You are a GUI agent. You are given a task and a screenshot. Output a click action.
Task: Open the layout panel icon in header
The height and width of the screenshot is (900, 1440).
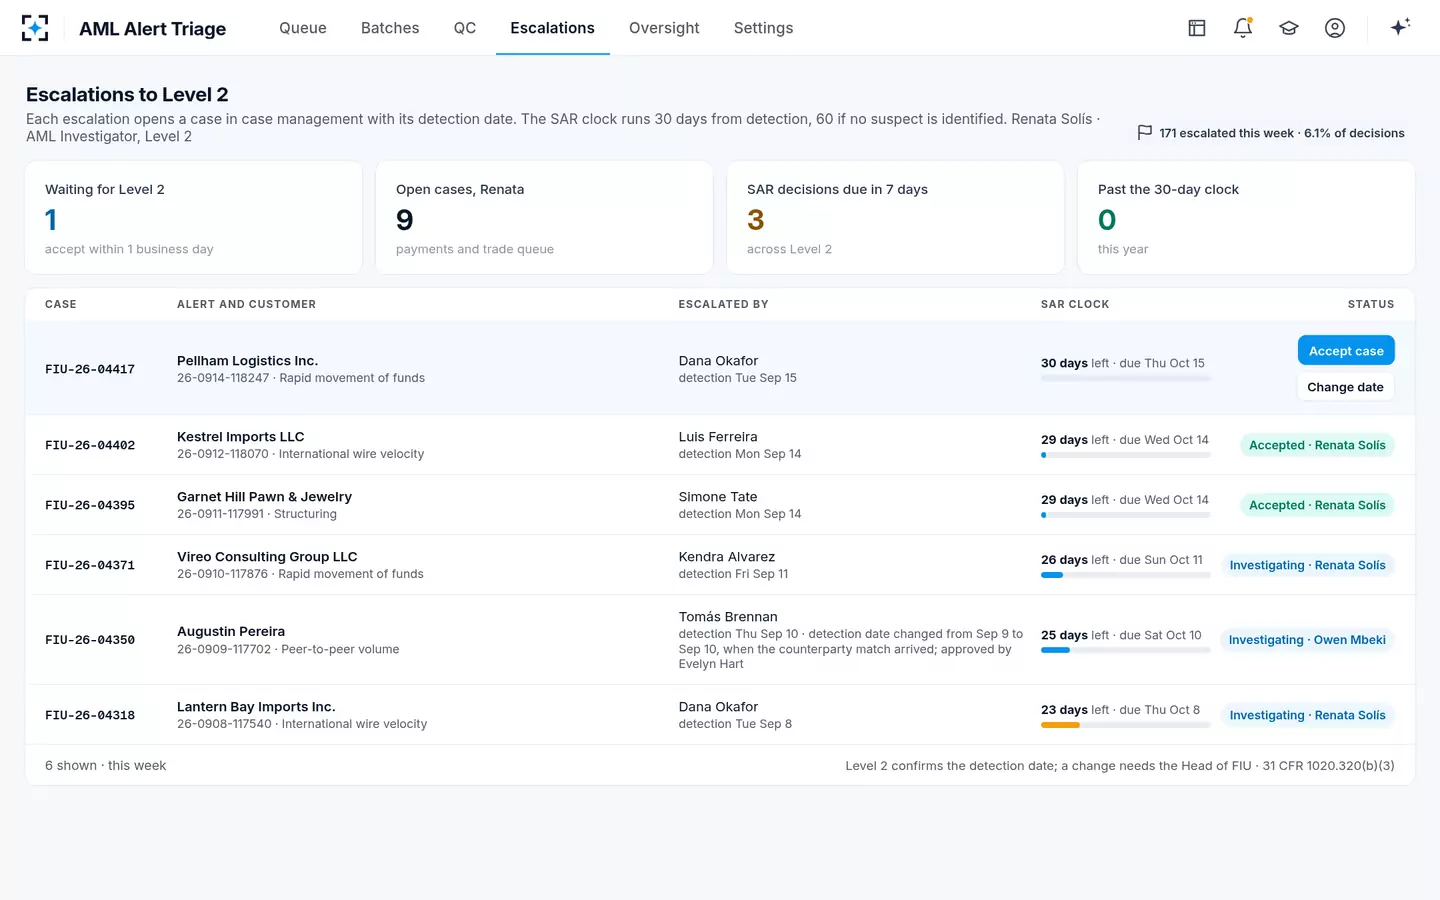[1197, 28]
